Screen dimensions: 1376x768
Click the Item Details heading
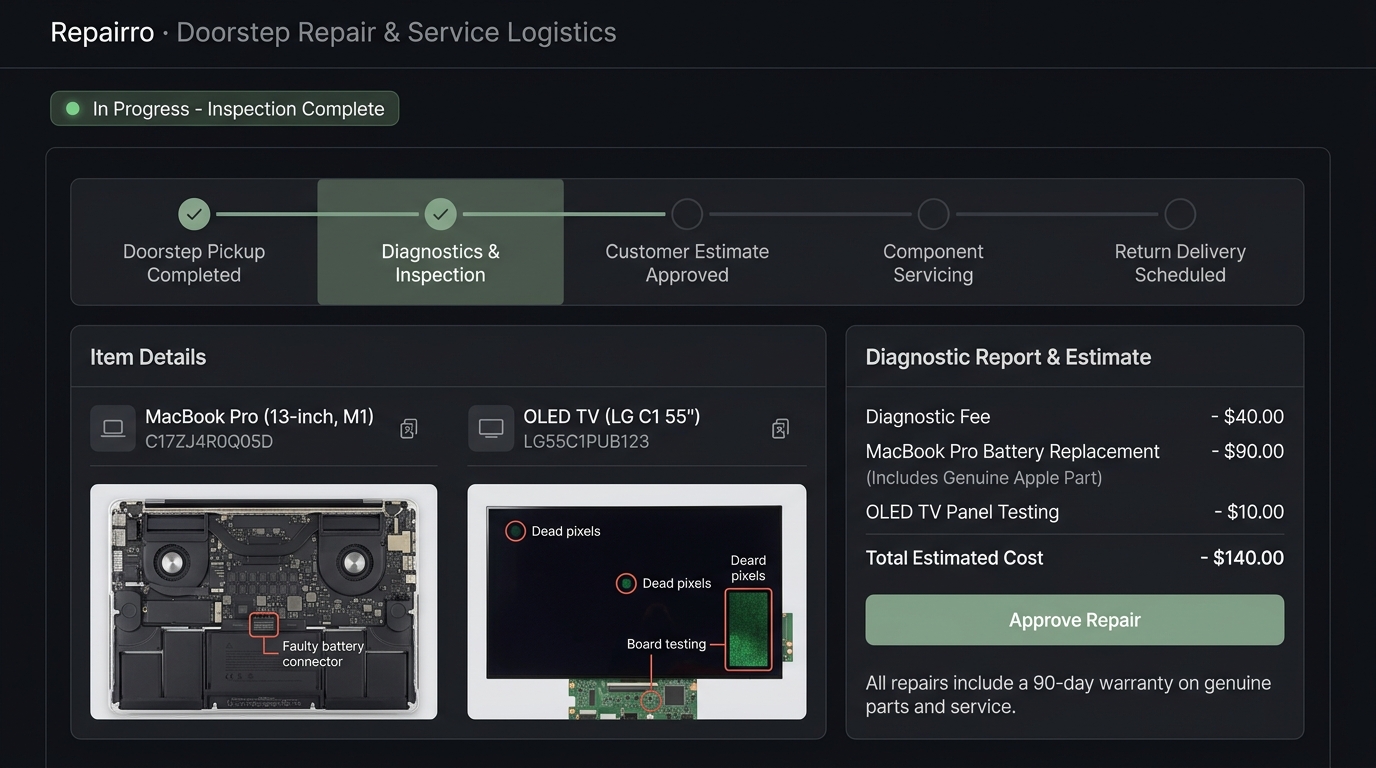(148, 357)
